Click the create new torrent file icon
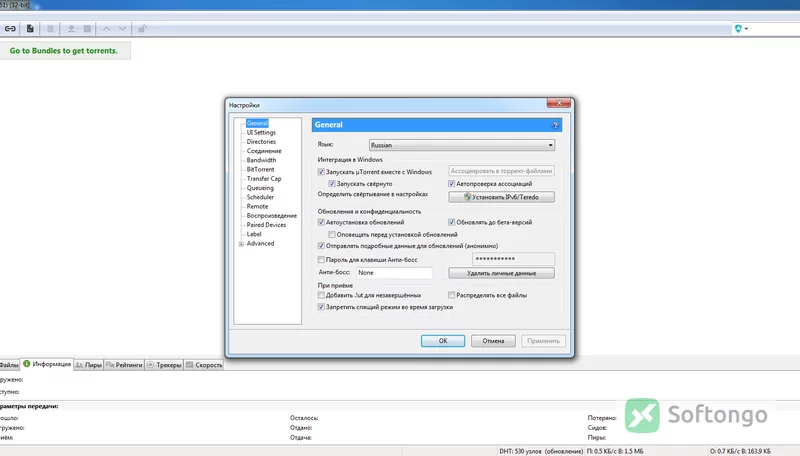This screenshot has height=456, width=800. [30, 29]
